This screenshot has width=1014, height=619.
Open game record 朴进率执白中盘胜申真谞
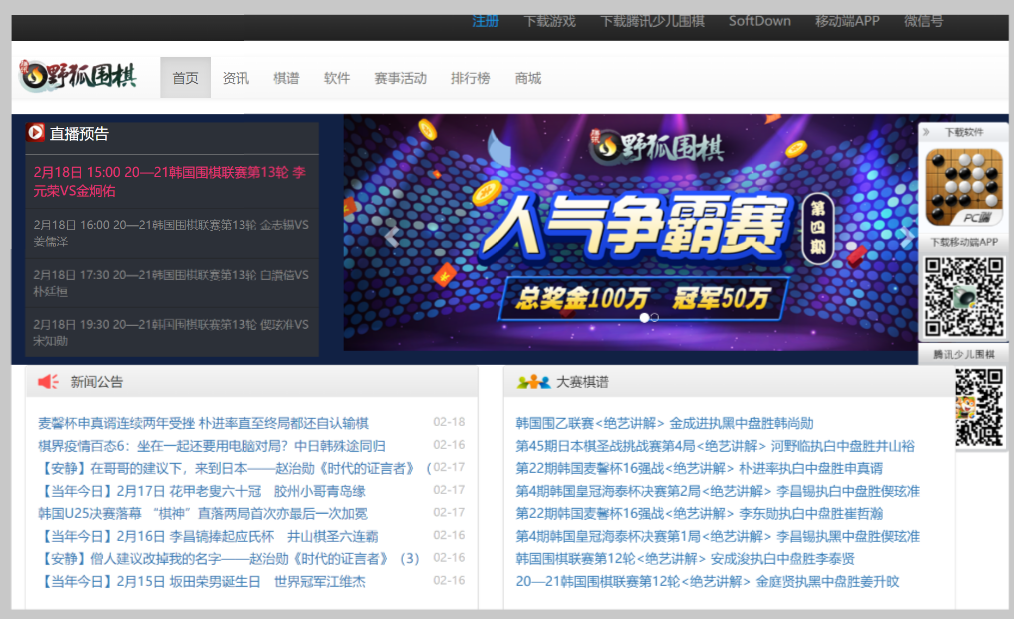(x=699, y=468)
